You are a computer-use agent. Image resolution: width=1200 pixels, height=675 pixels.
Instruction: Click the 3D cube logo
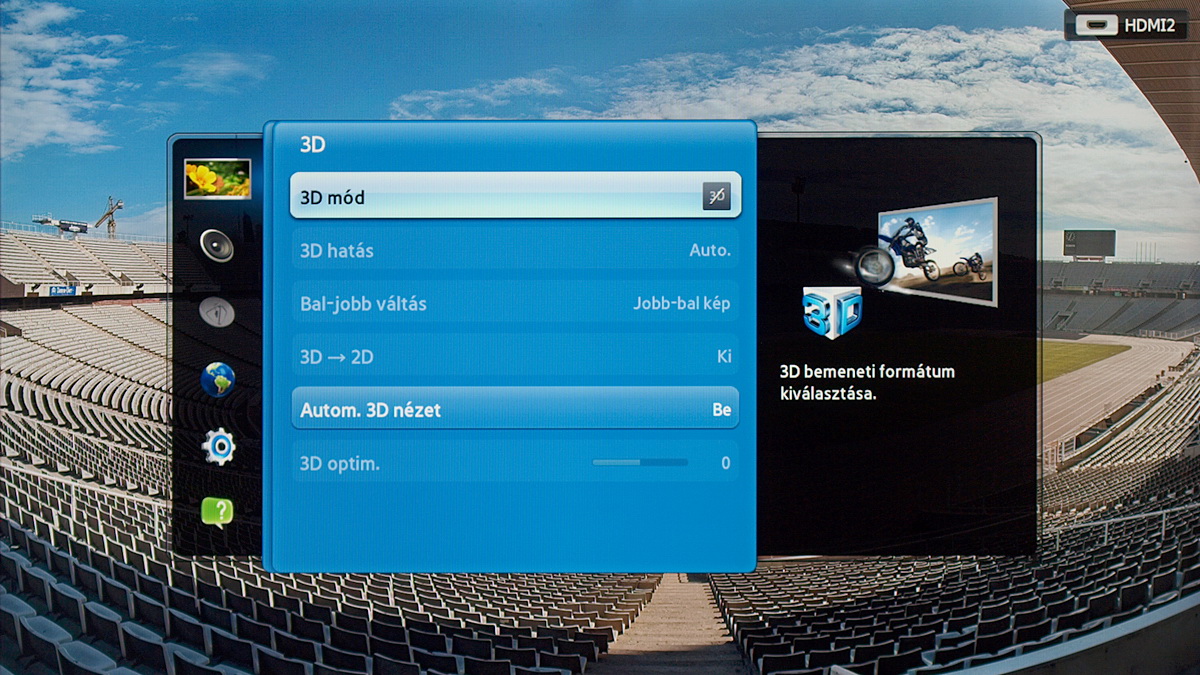click(832, 313)
